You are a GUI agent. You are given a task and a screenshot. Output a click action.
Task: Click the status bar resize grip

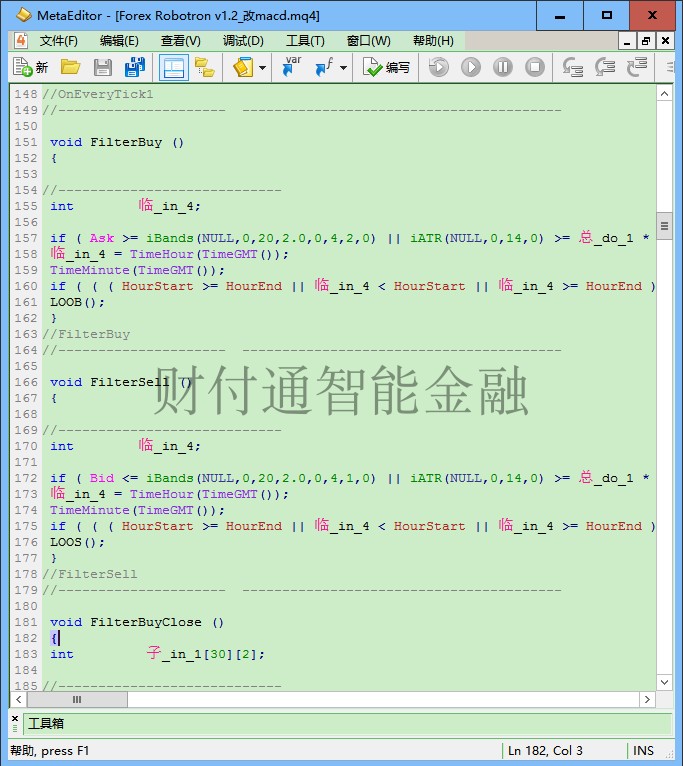[669, 754]
